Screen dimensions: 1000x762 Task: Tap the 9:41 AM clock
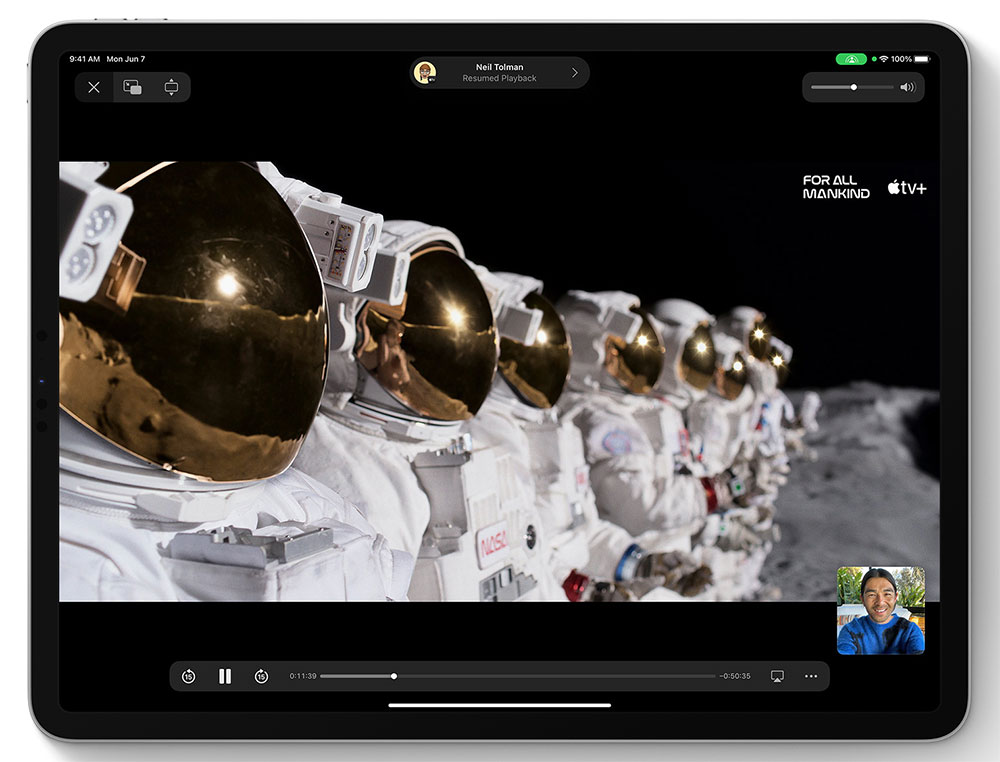(85, 59)
